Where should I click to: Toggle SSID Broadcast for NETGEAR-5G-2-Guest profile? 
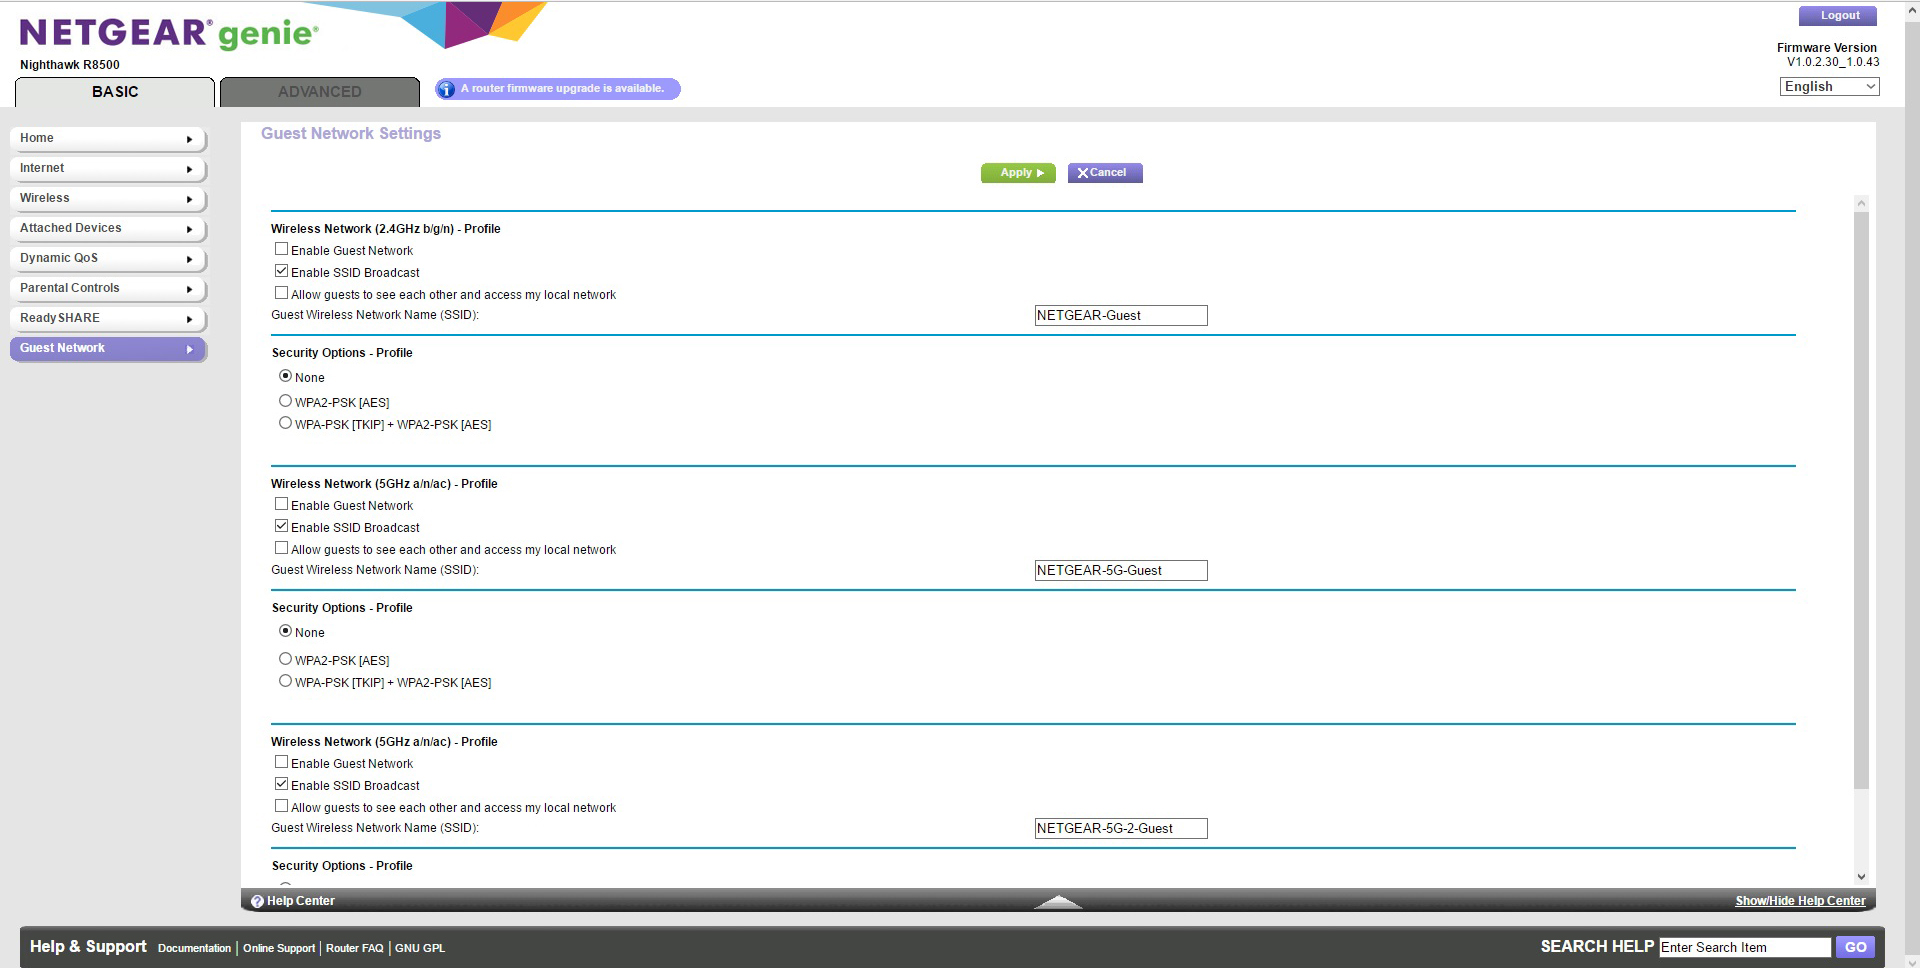click(x=282, y=784)
